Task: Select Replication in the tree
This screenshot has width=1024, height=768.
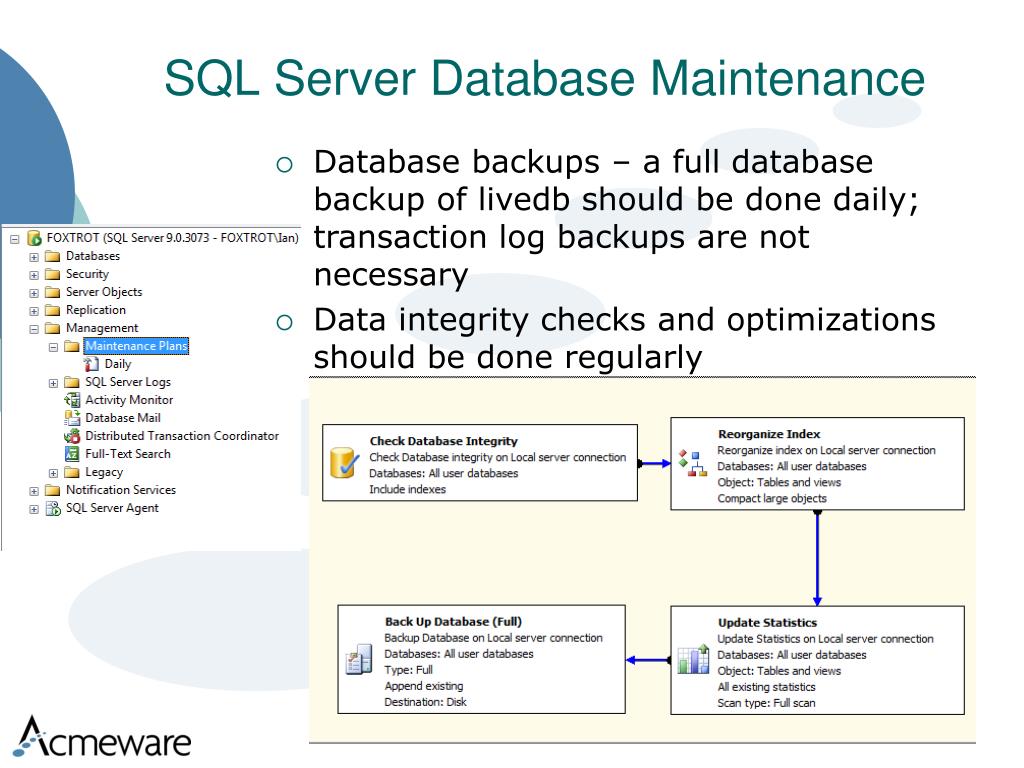Action: click(x=95, y=310)
